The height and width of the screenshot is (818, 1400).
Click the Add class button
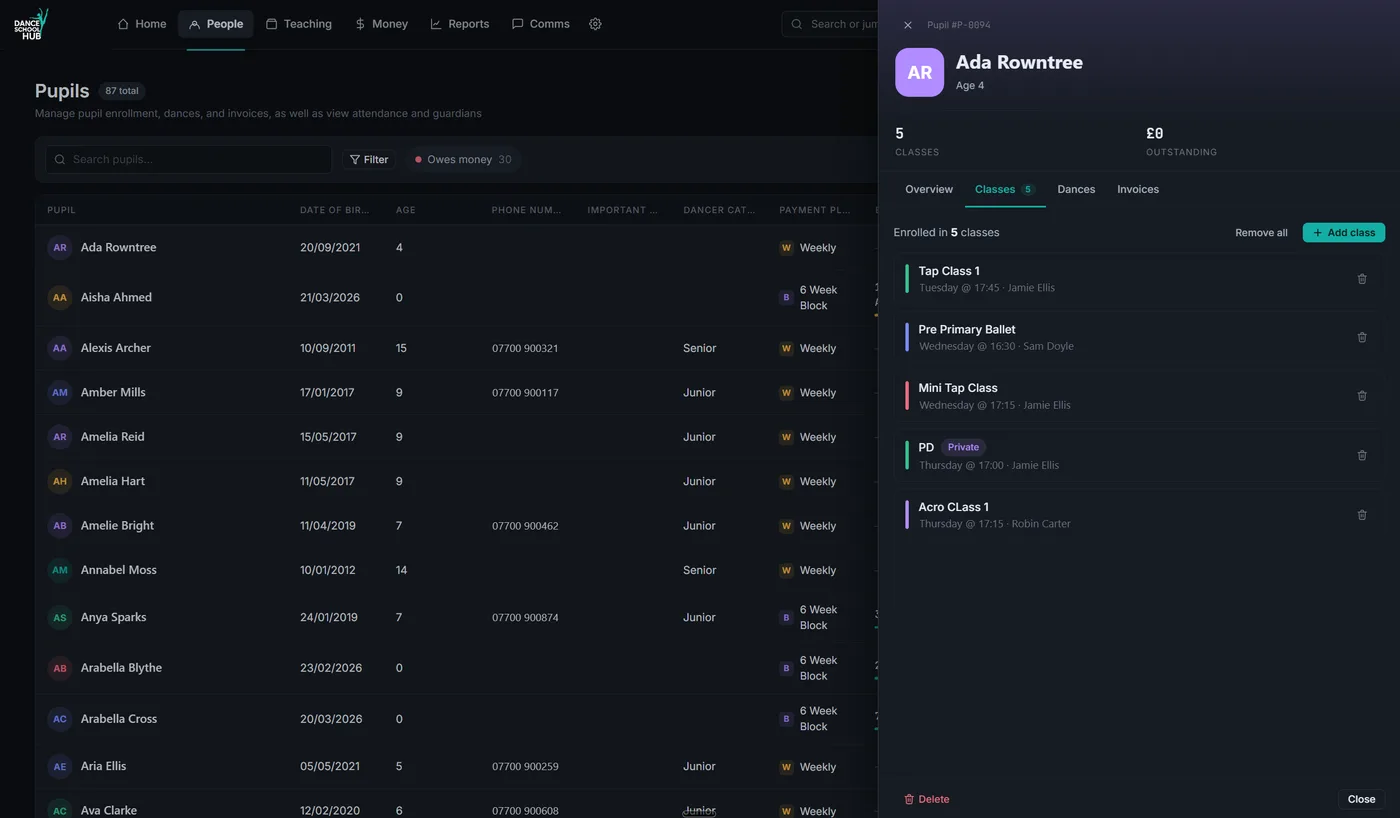(x=1343, y=232)
